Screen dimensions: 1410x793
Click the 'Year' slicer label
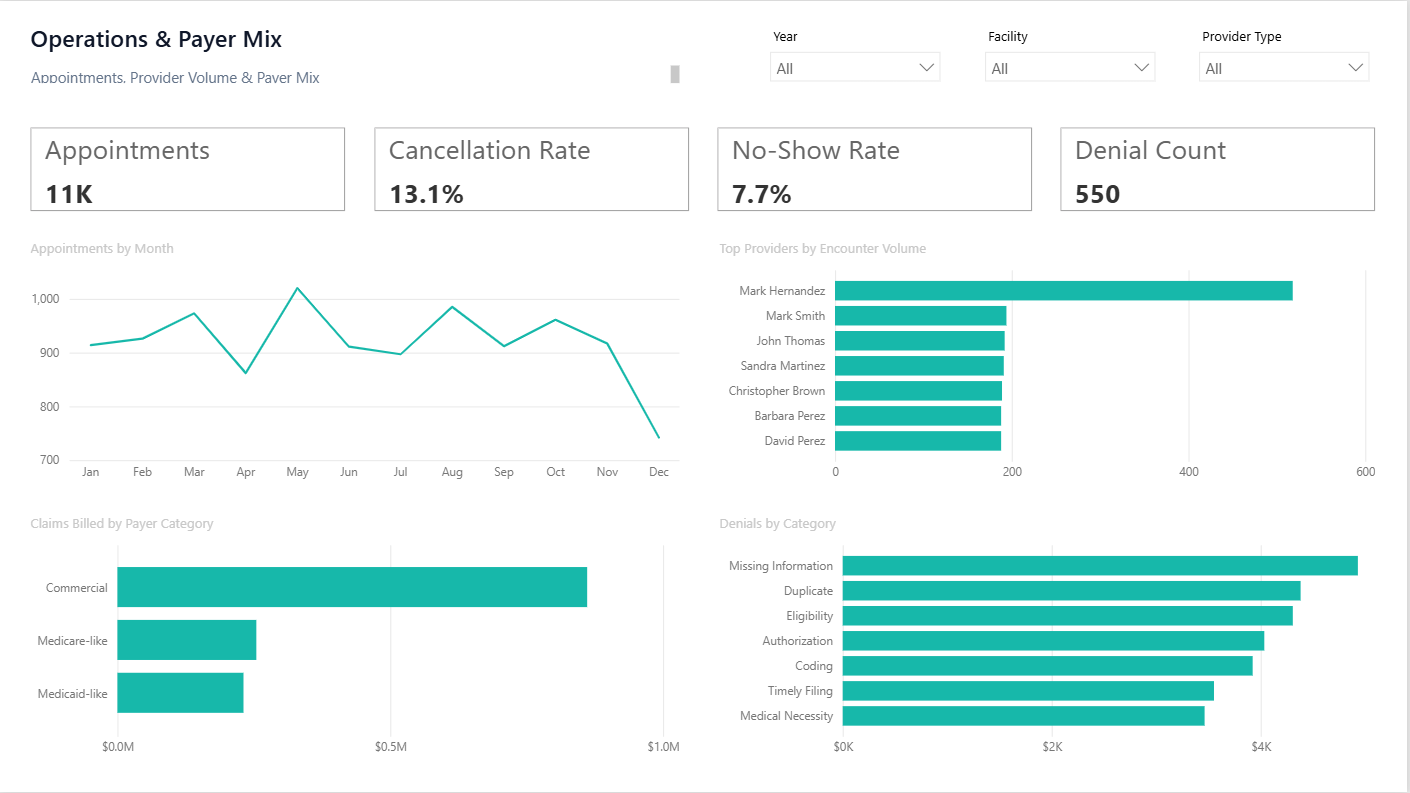click(785, 37)
